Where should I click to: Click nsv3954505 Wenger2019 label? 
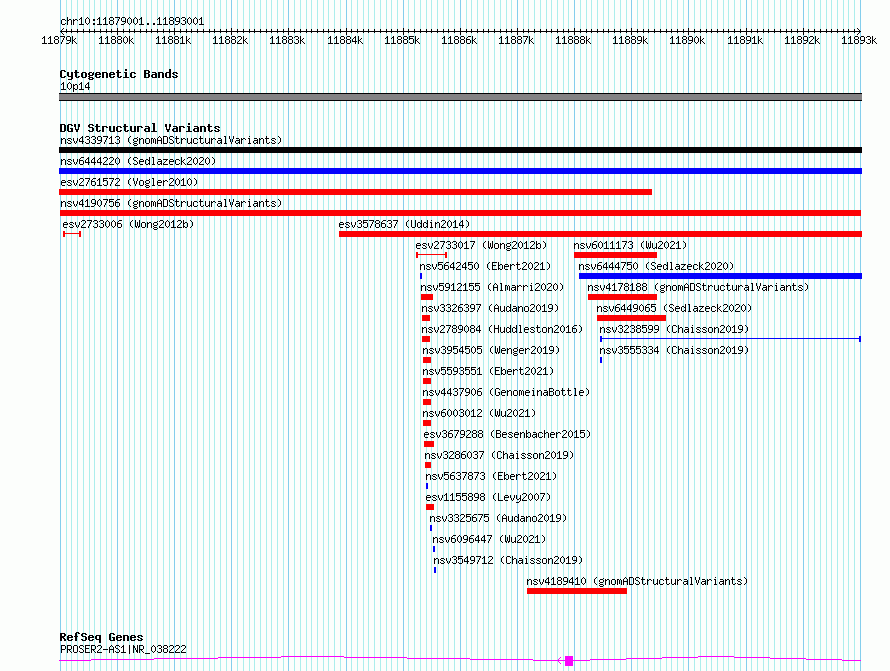(491, 350)
